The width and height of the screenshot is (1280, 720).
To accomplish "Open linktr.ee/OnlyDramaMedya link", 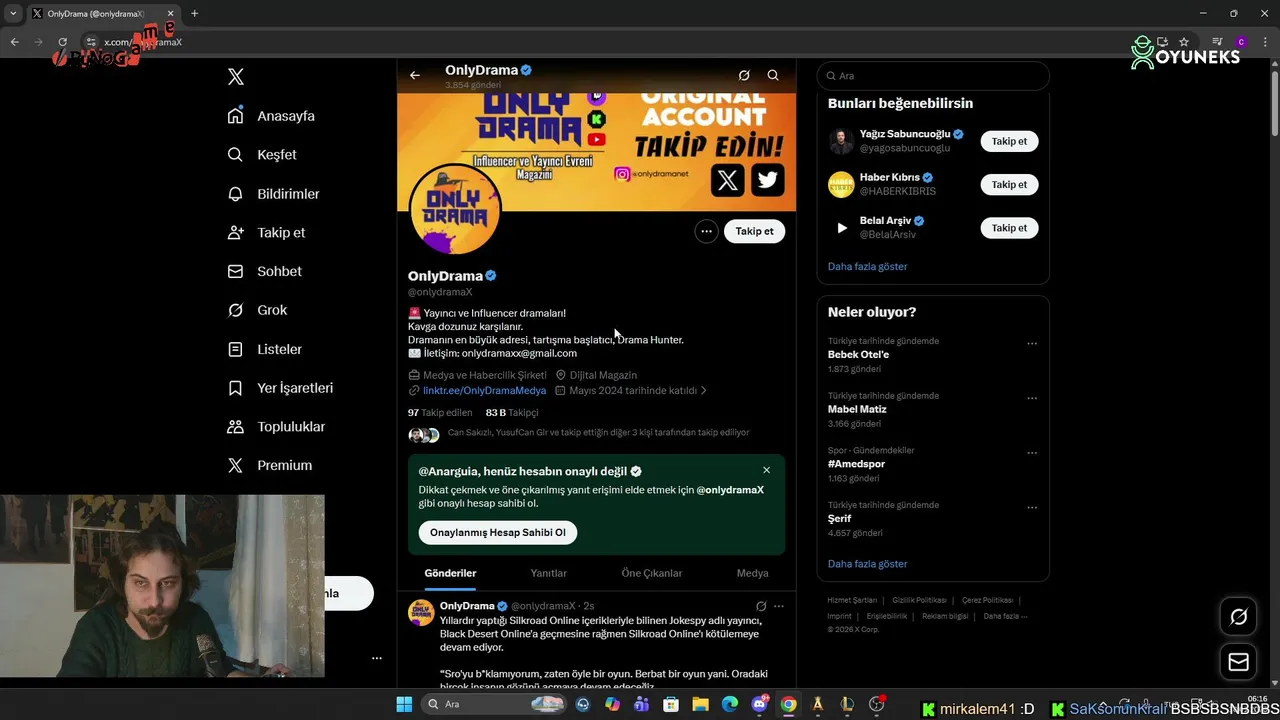I will [x=484, y=391].
